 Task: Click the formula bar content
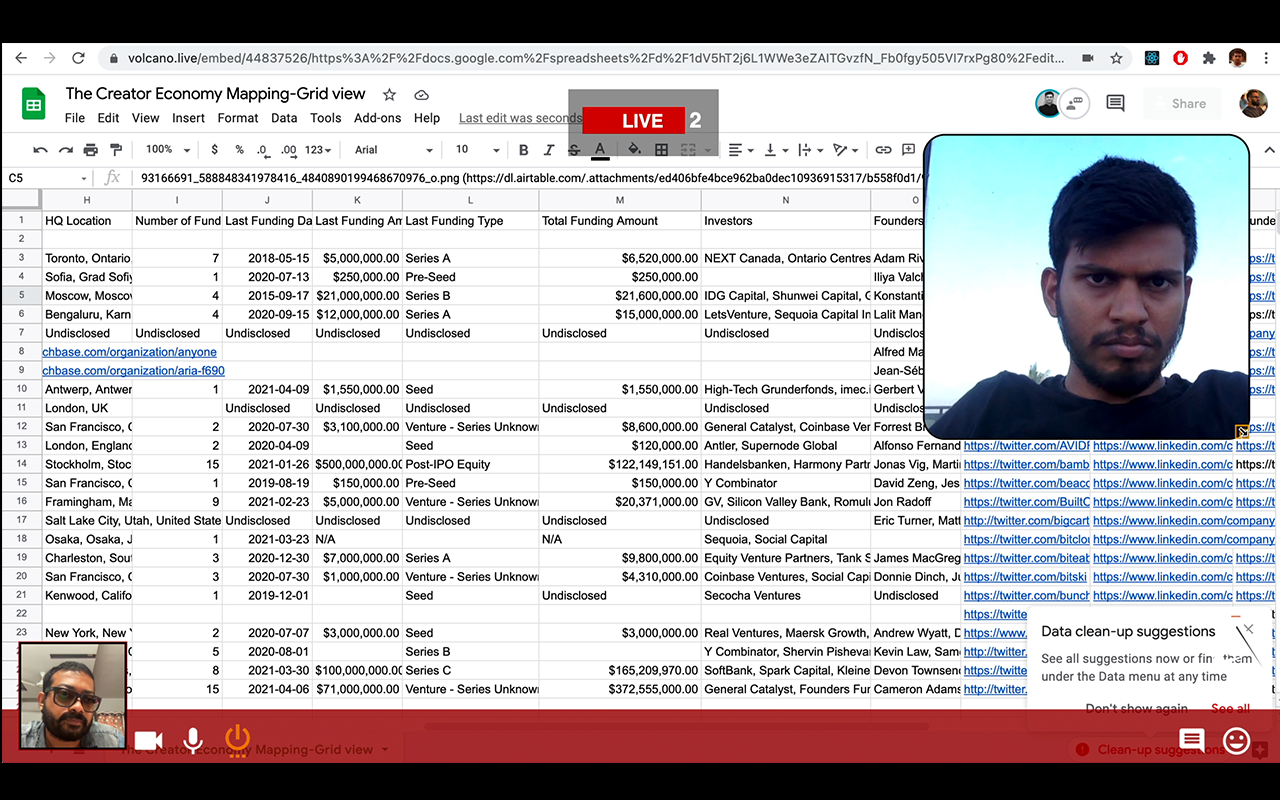coord(530,178)
